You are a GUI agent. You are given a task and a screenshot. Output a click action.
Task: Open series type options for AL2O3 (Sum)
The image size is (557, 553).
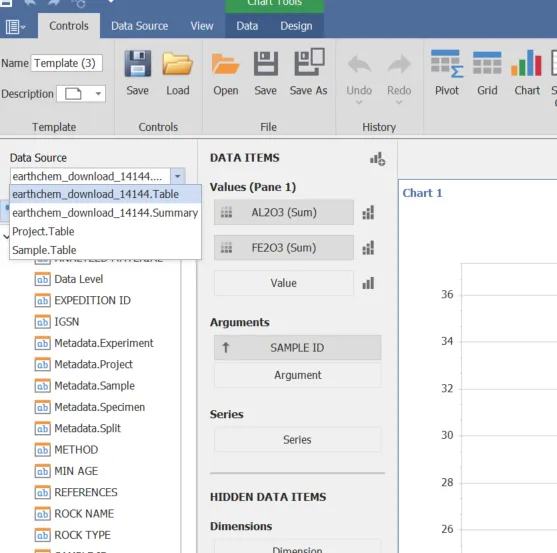[x=368, y=213]
